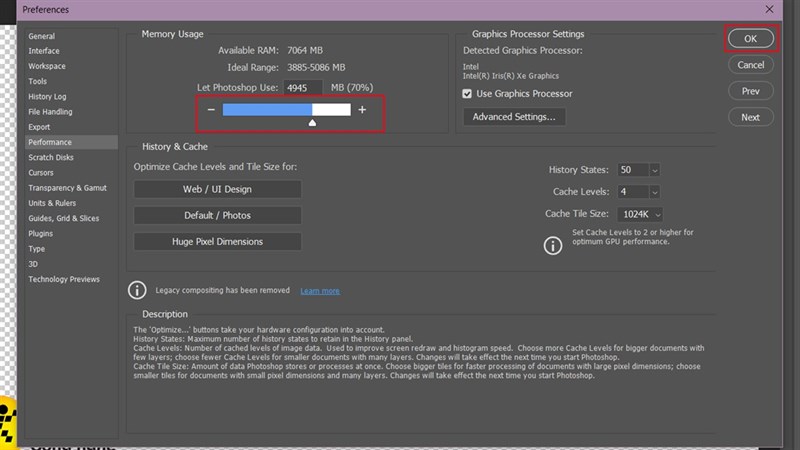
Task: Toggle Use Graphics Processor checkbox
Action: 467,93
